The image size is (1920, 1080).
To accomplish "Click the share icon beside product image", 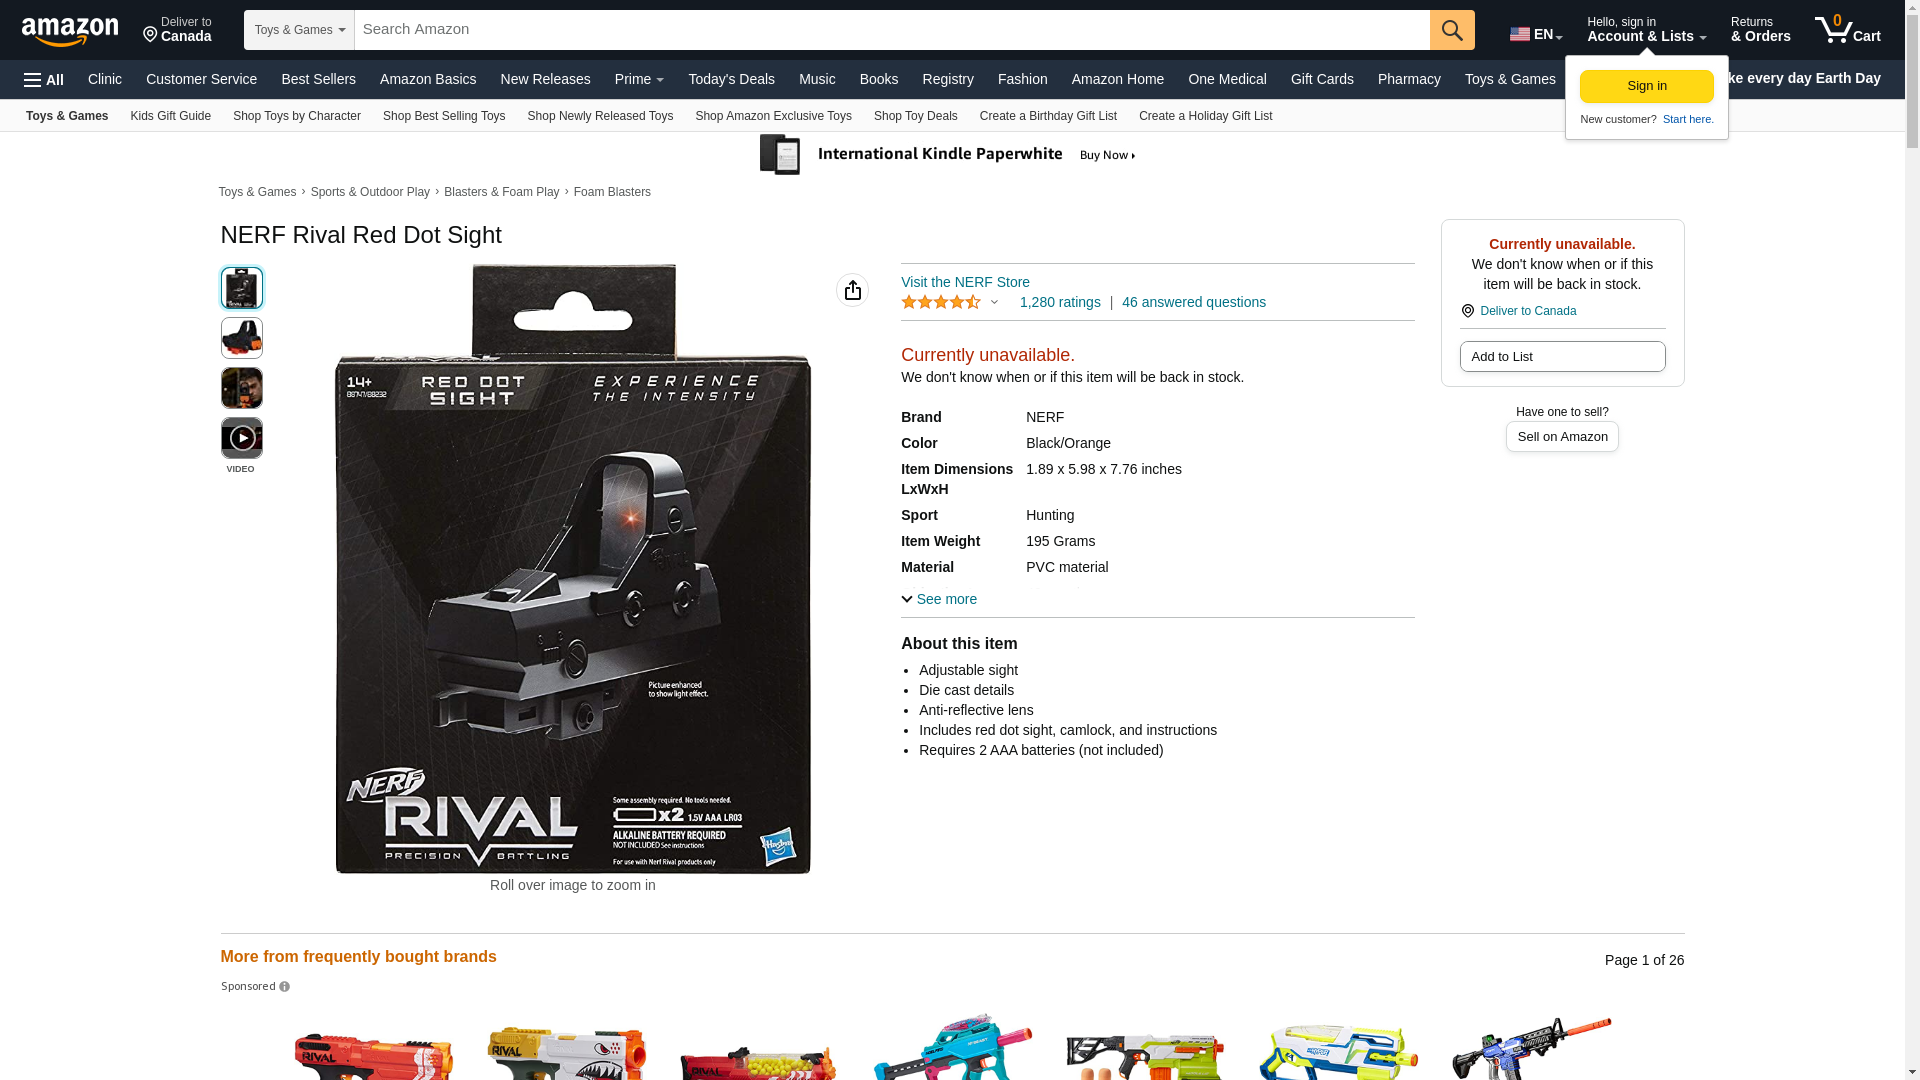I will click(853, 290).
